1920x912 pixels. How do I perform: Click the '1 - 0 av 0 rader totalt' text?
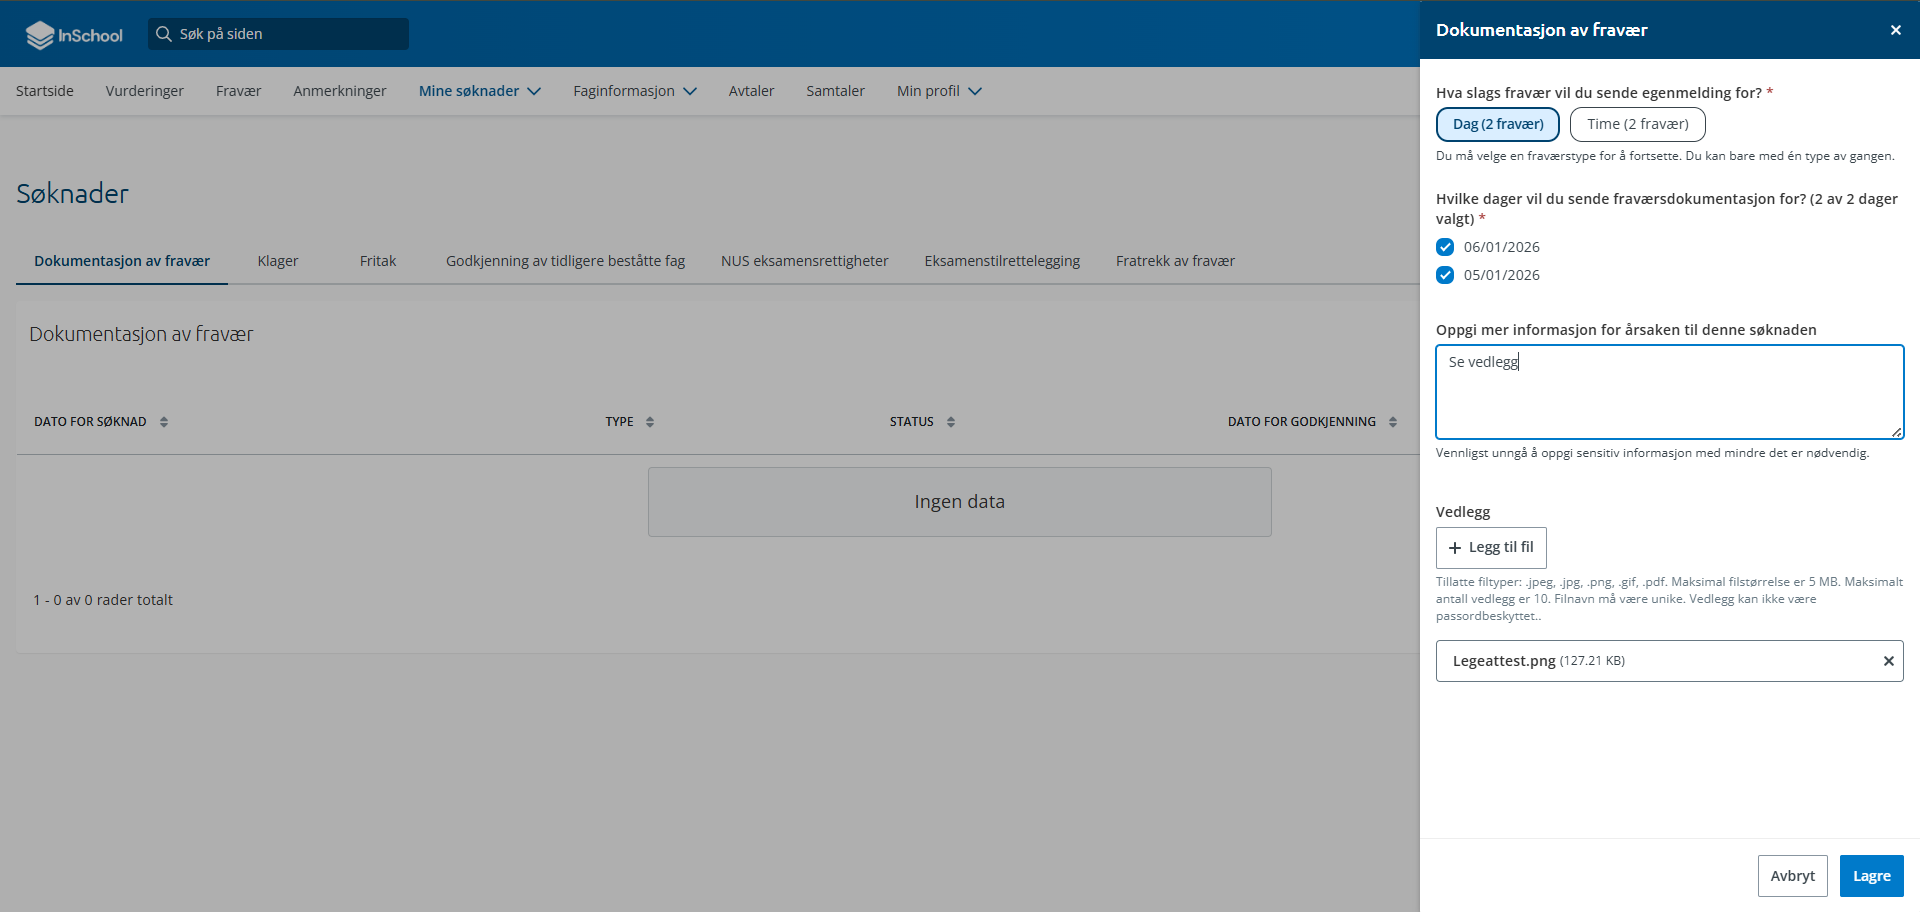pyautogui.click(x=103, y=600)
